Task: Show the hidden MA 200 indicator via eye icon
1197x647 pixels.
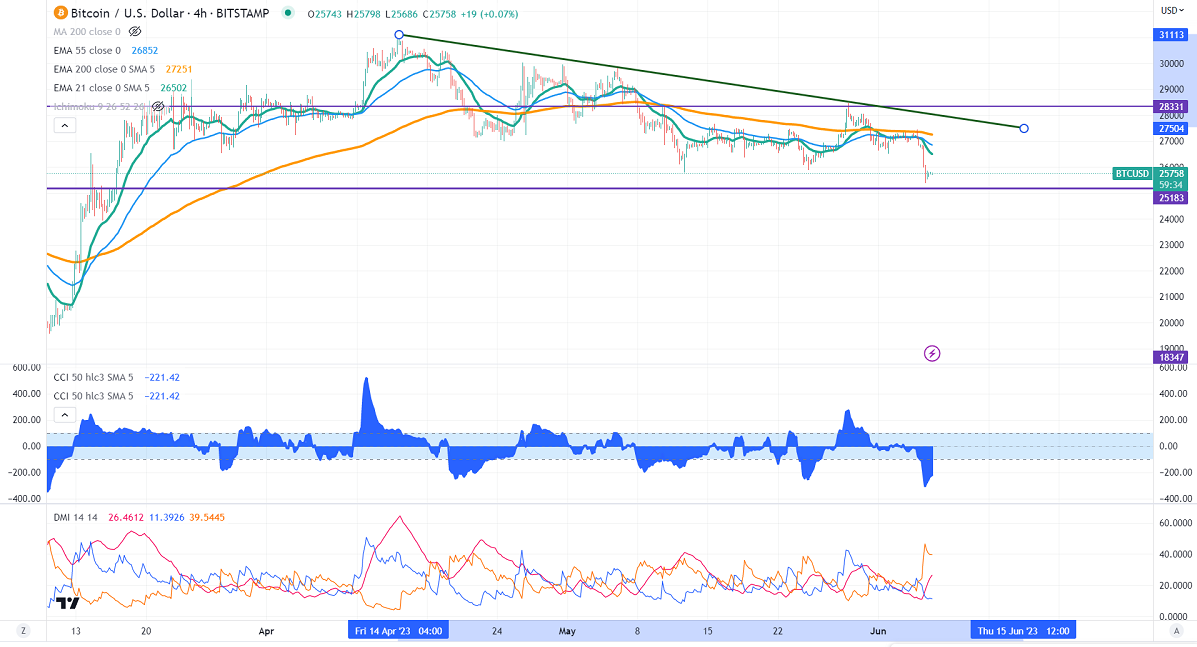Action: [x=135, y=31]
